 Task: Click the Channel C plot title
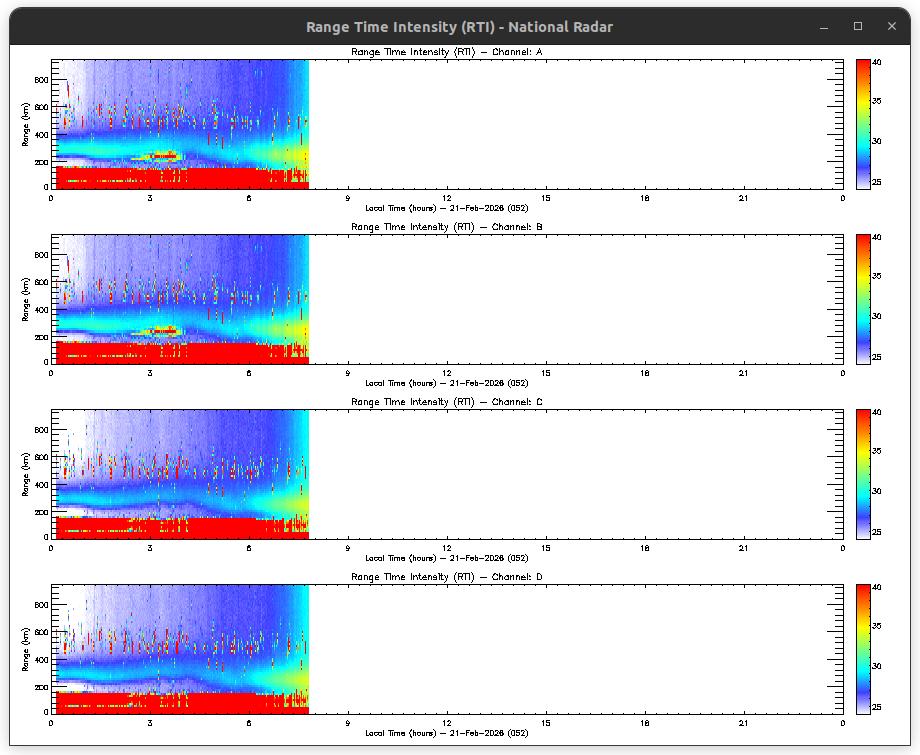pos(446,402)
